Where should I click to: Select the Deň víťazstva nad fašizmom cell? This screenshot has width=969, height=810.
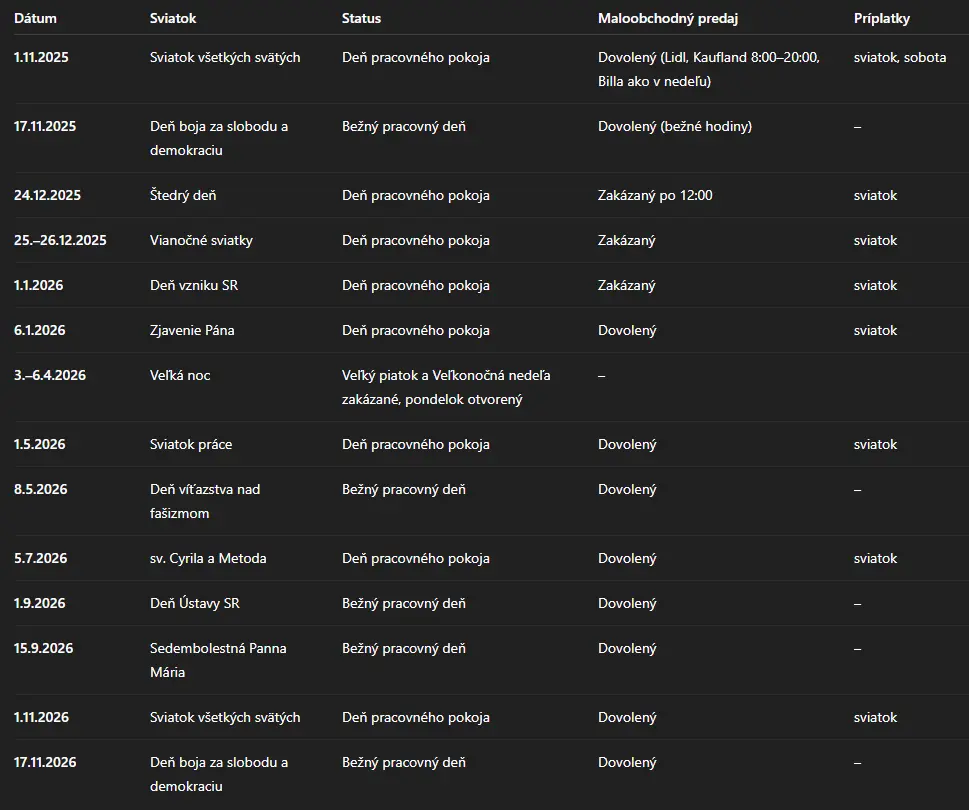[205, 501]
